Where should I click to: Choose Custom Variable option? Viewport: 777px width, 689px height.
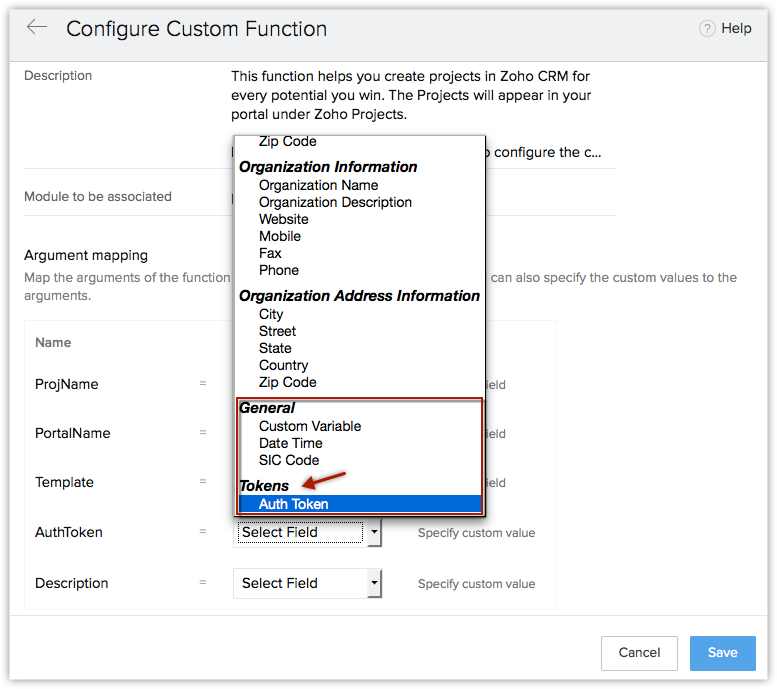coord(310,426)
